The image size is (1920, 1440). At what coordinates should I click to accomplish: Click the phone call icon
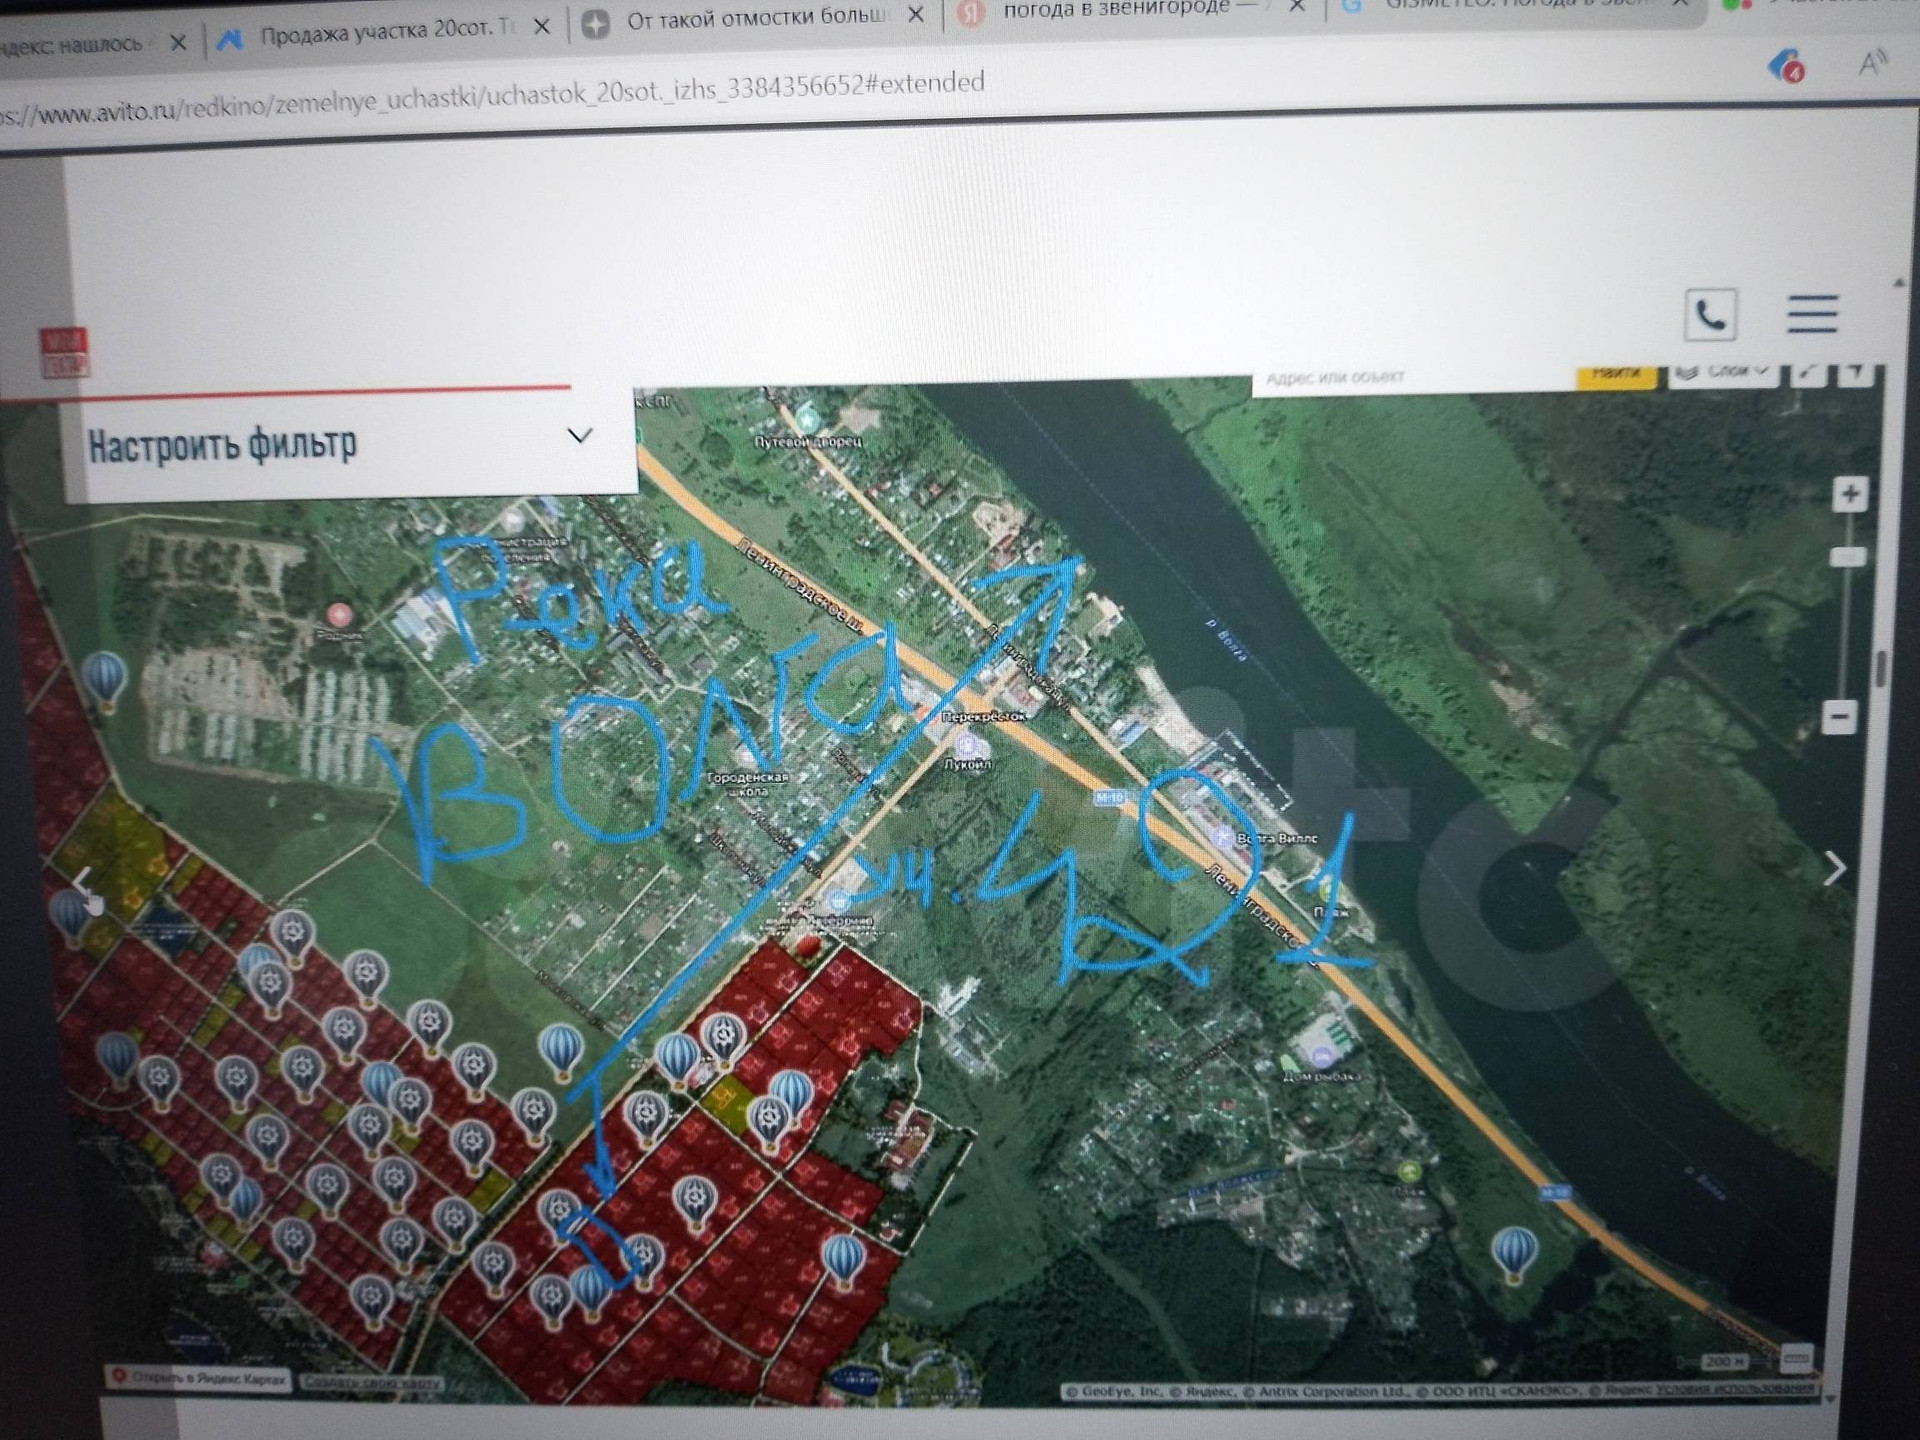click(x=1710, y=315)
